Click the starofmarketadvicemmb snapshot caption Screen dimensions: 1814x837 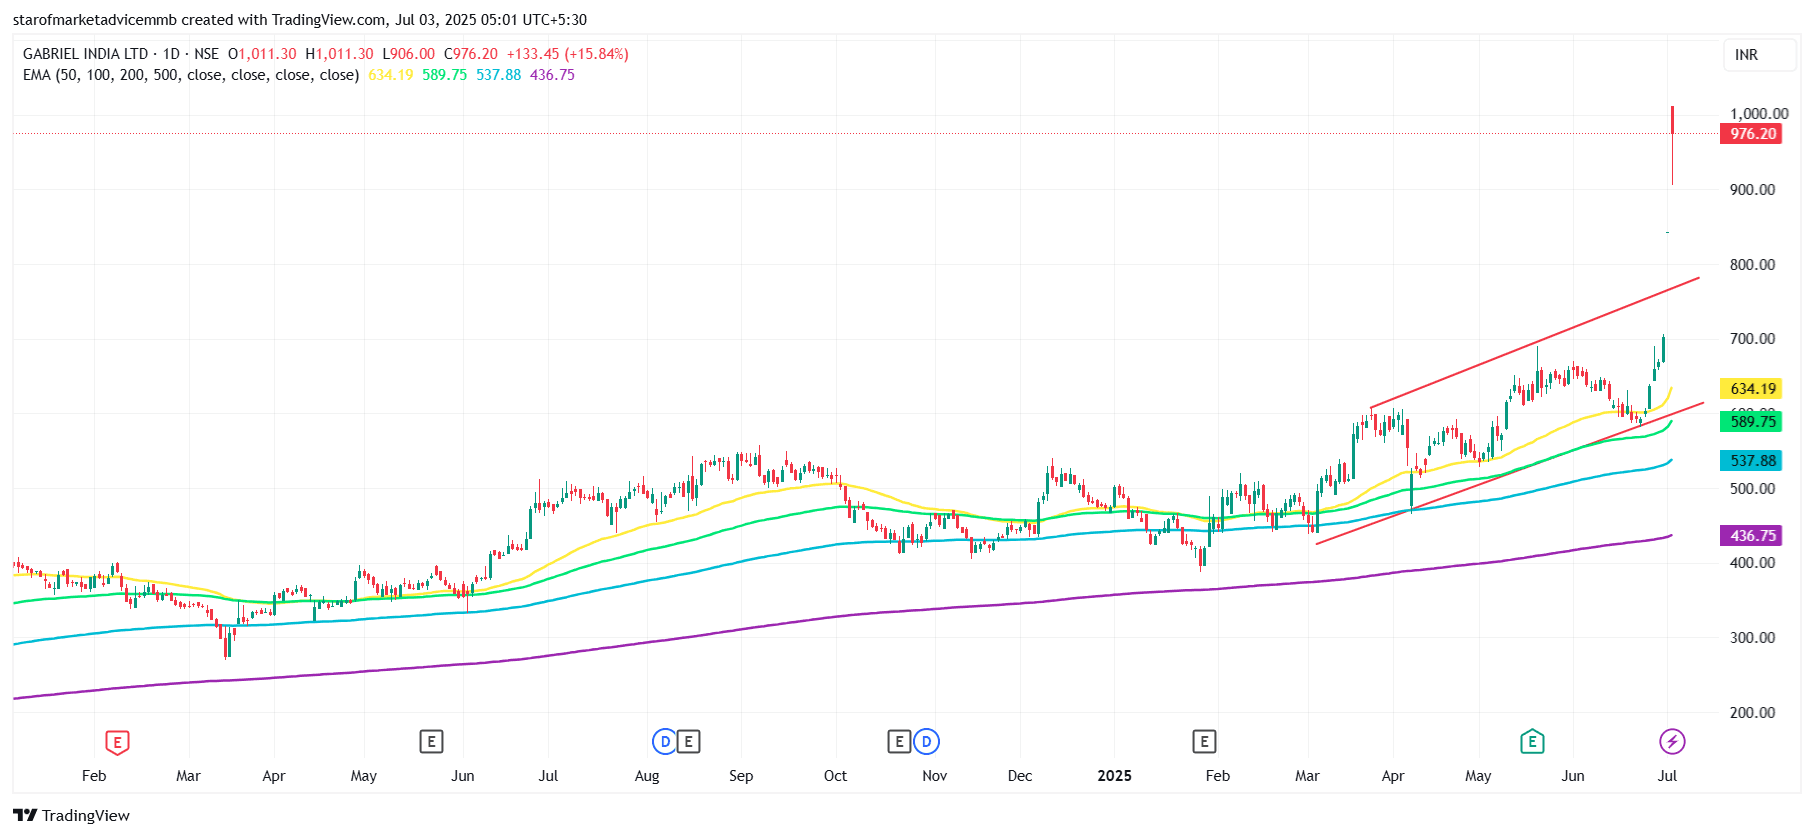300,20
